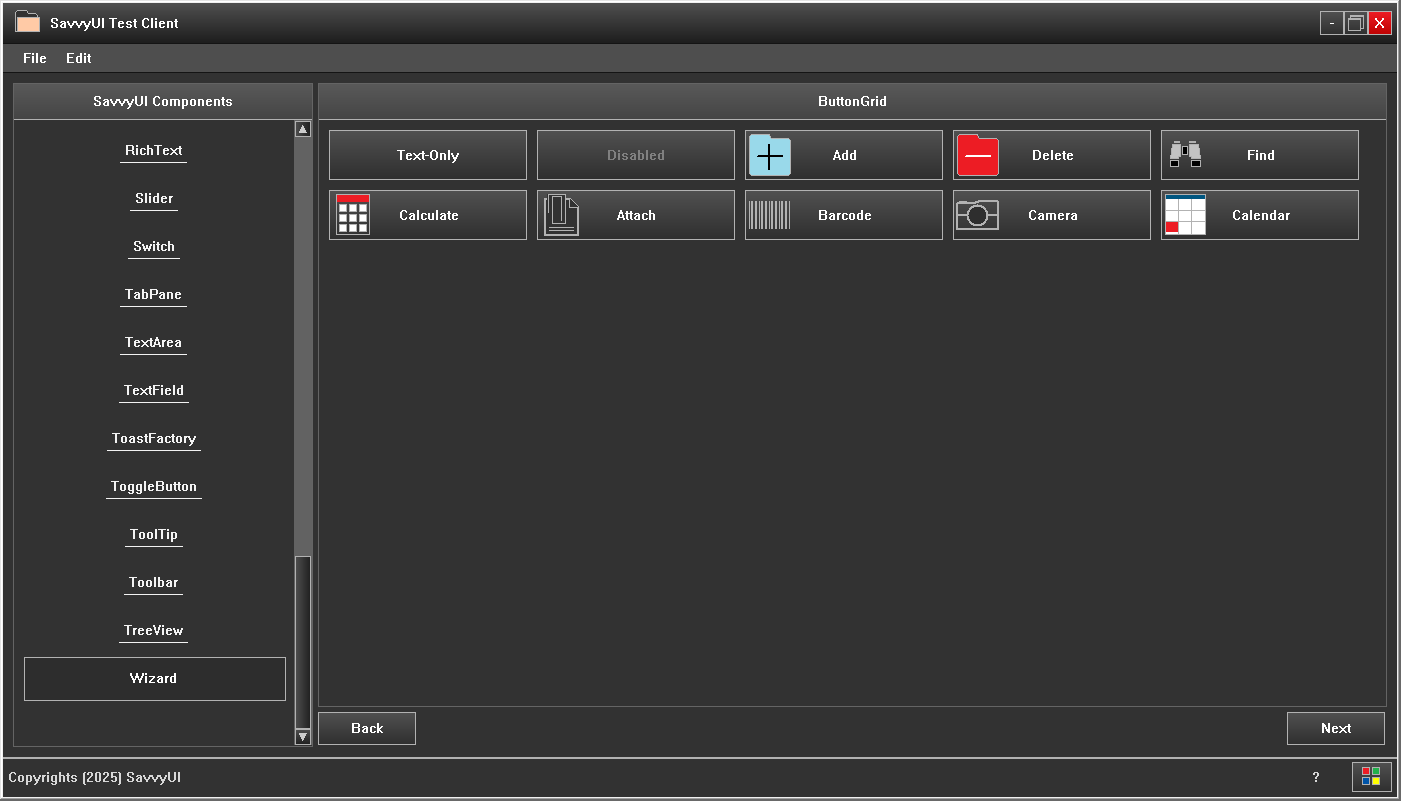
Task: Click the help question mark in status bar
Action: click(1316, 777)
